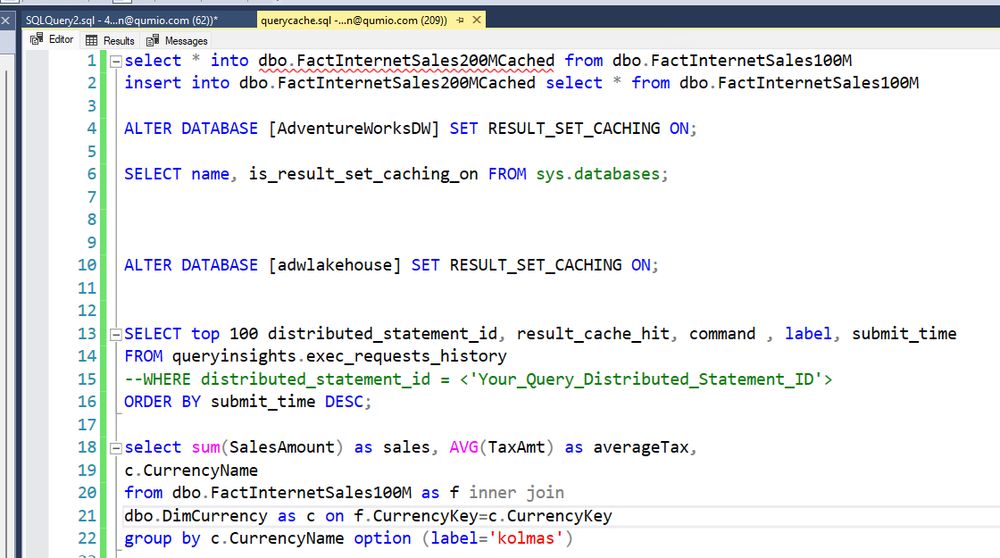Image resolution: width=1000 pixels, height=558 pixels.
Task: Click 'result_cache_hit' on line 13
Action: (x=593, y=334)
